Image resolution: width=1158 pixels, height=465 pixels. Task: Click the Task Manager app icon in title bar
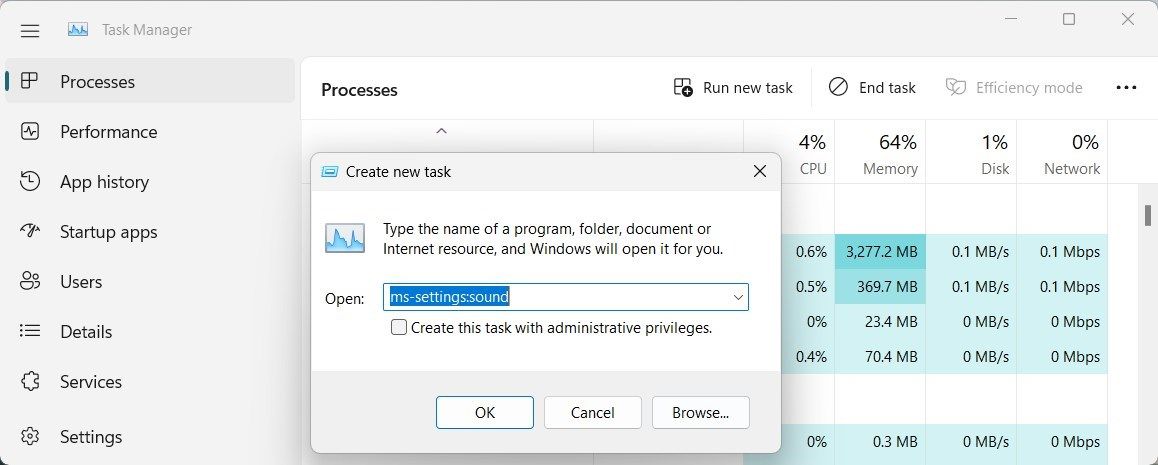tap(78, 30)
